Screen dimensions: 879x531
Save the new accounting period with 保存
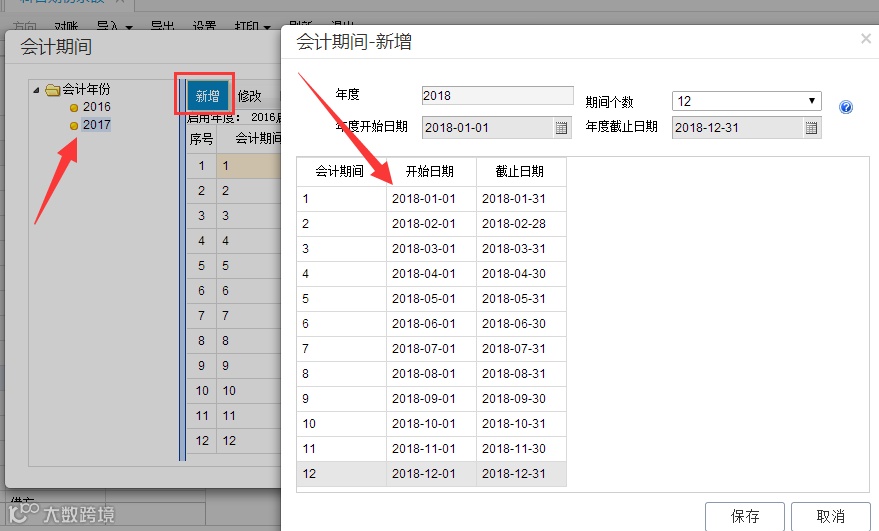coord(744,516)
